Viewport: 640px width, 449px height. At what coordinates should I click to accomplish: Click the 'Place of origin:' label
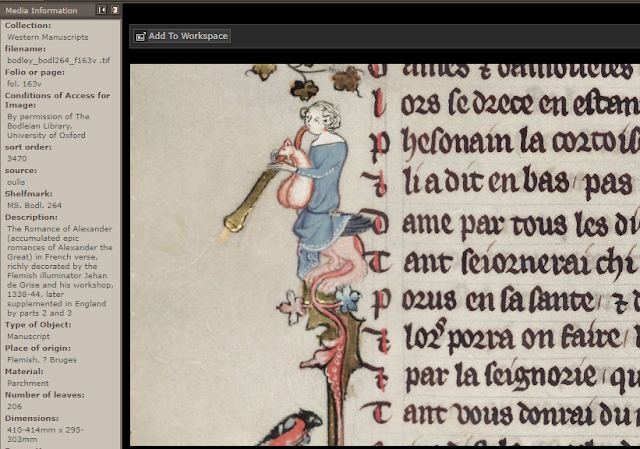pyautogui.click(x=38, y=348)
